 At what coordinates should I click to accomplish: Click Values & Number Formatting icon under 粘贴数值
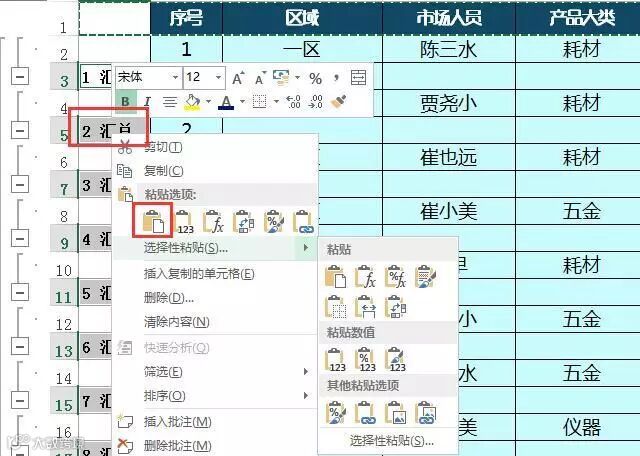[365, 359]
